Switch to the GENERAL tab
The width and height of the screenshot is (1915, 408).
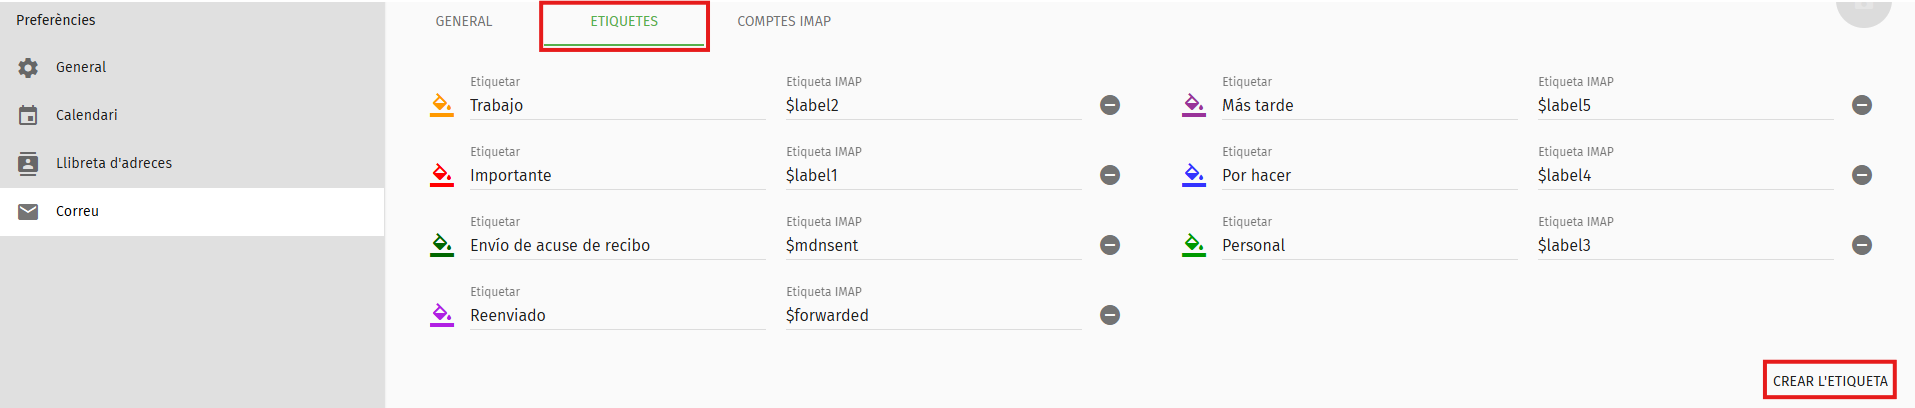(x=464, y=21)
